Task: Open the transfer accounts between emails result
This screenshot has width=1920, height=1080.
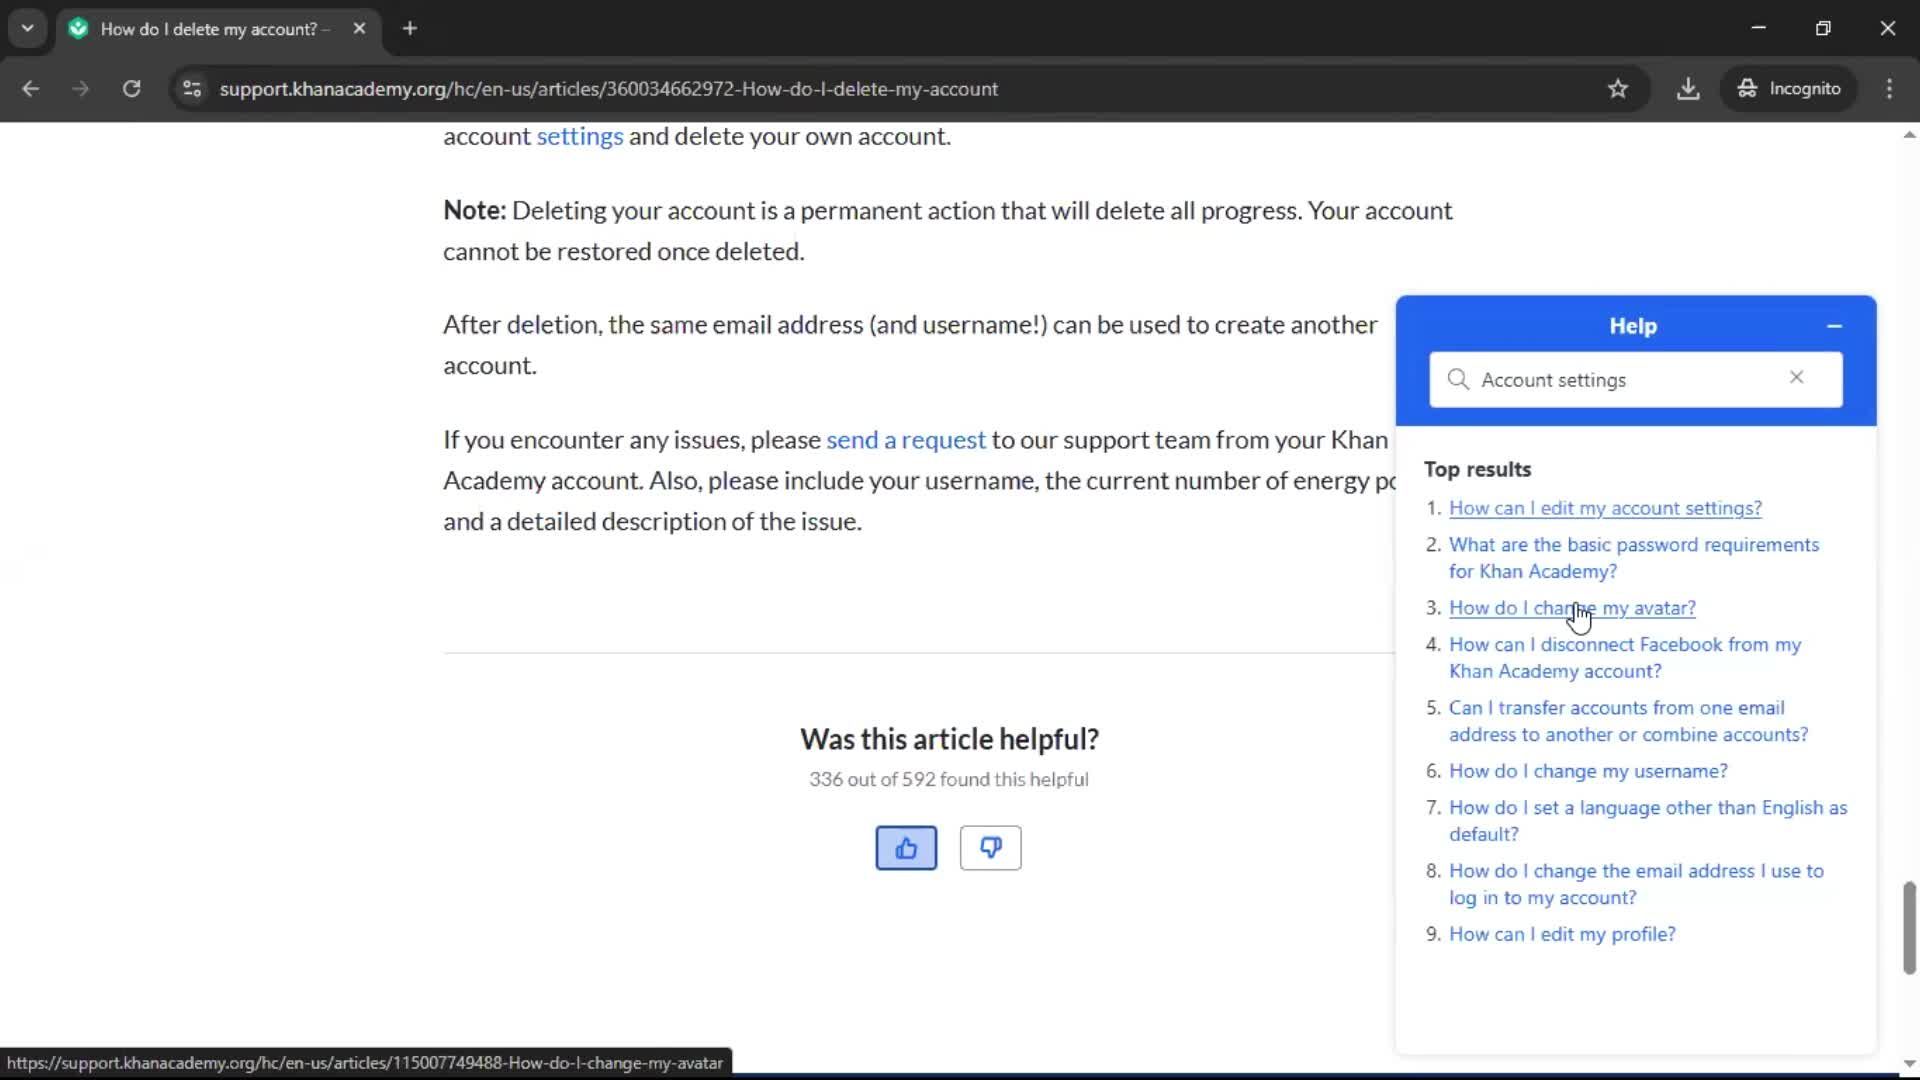Action: coord(1628,721)
